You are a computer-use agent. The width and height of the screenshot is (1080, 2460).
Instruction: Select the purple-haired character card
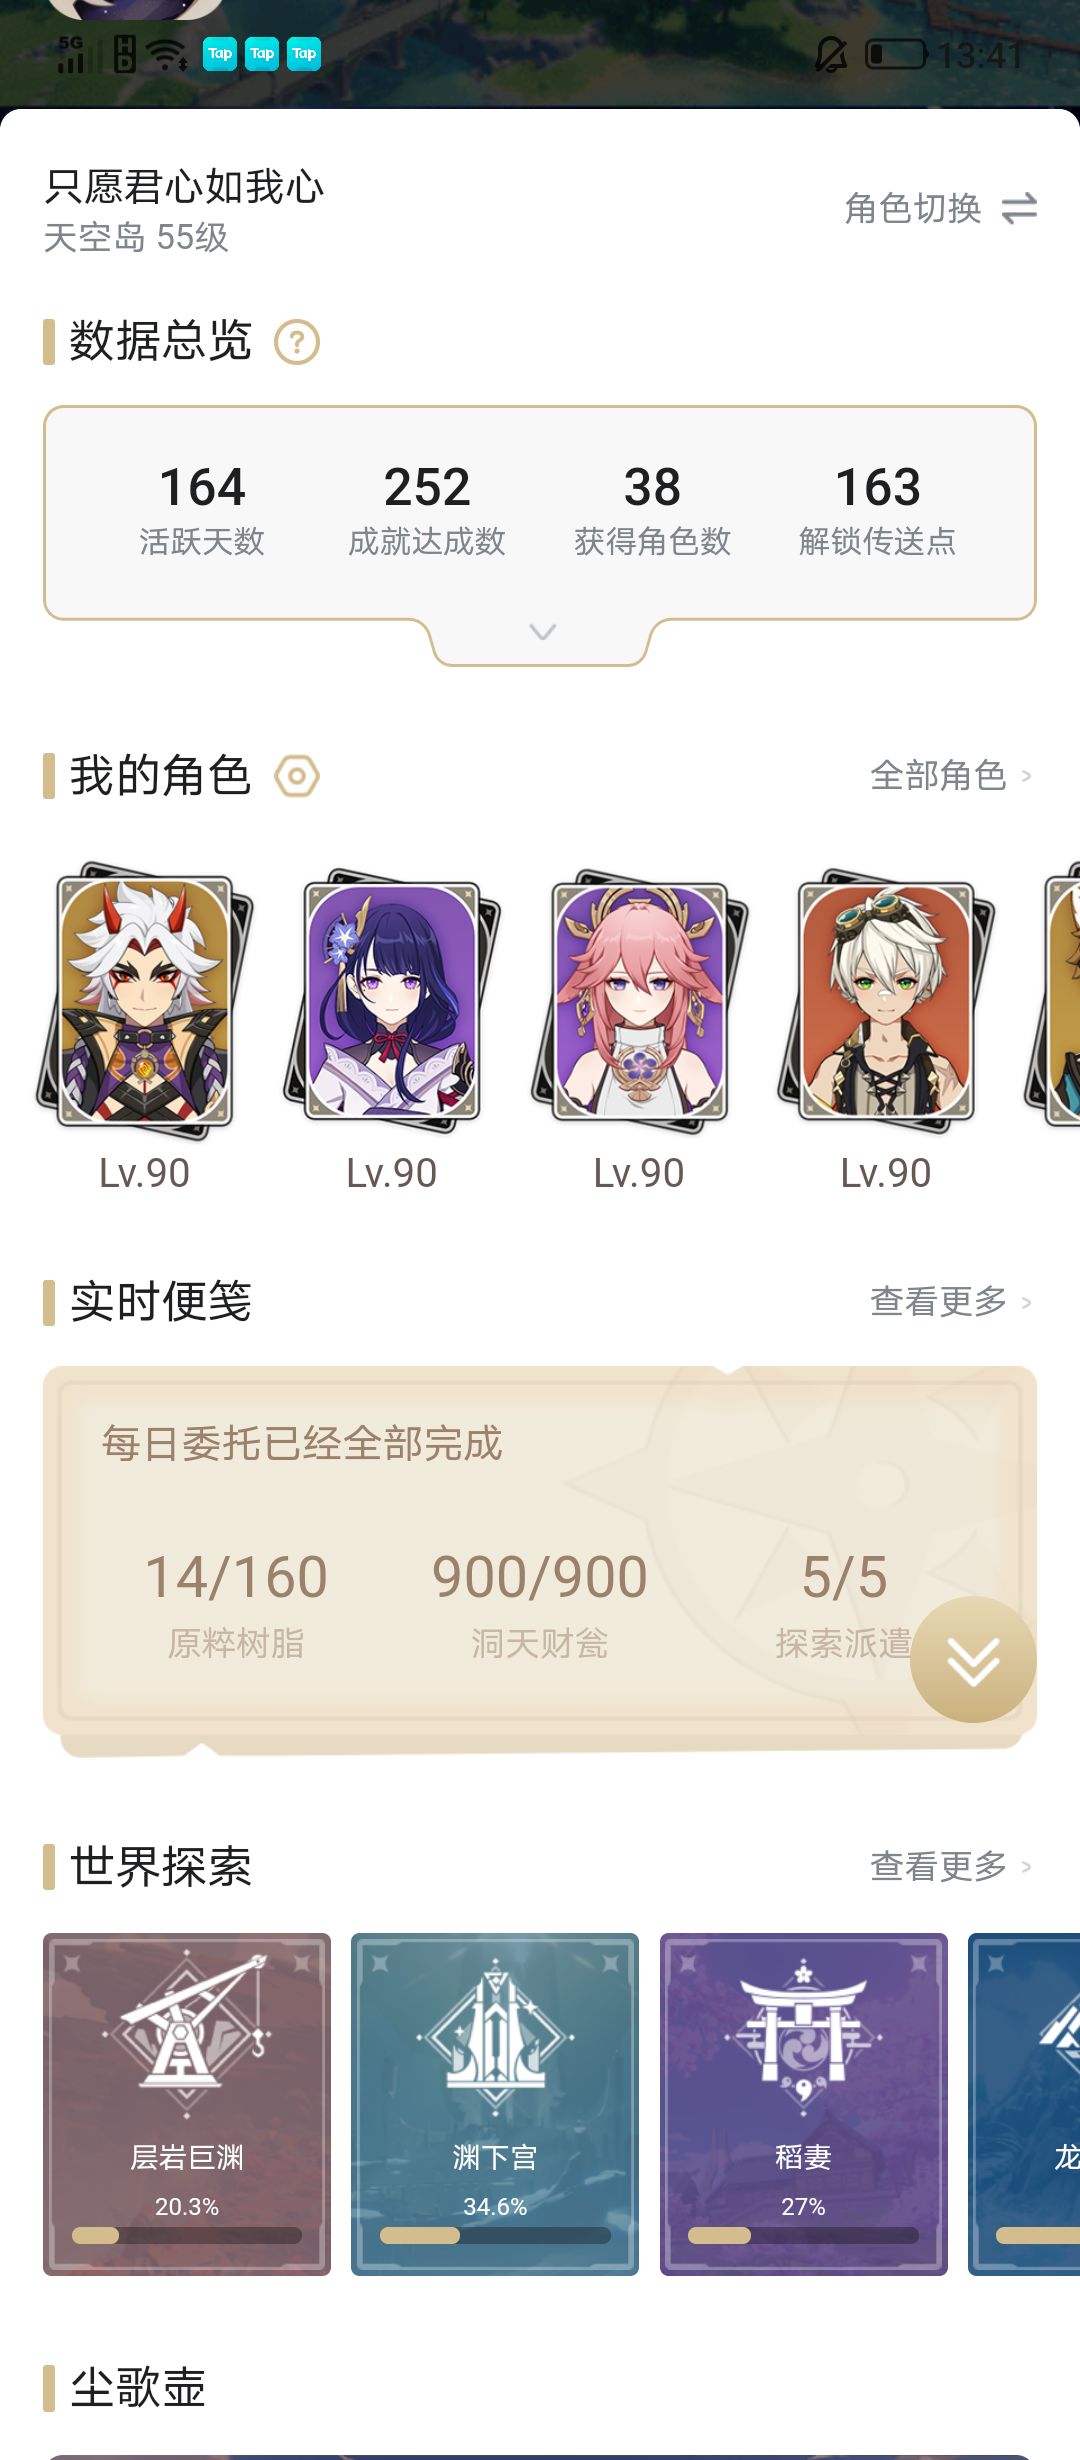392,1001
